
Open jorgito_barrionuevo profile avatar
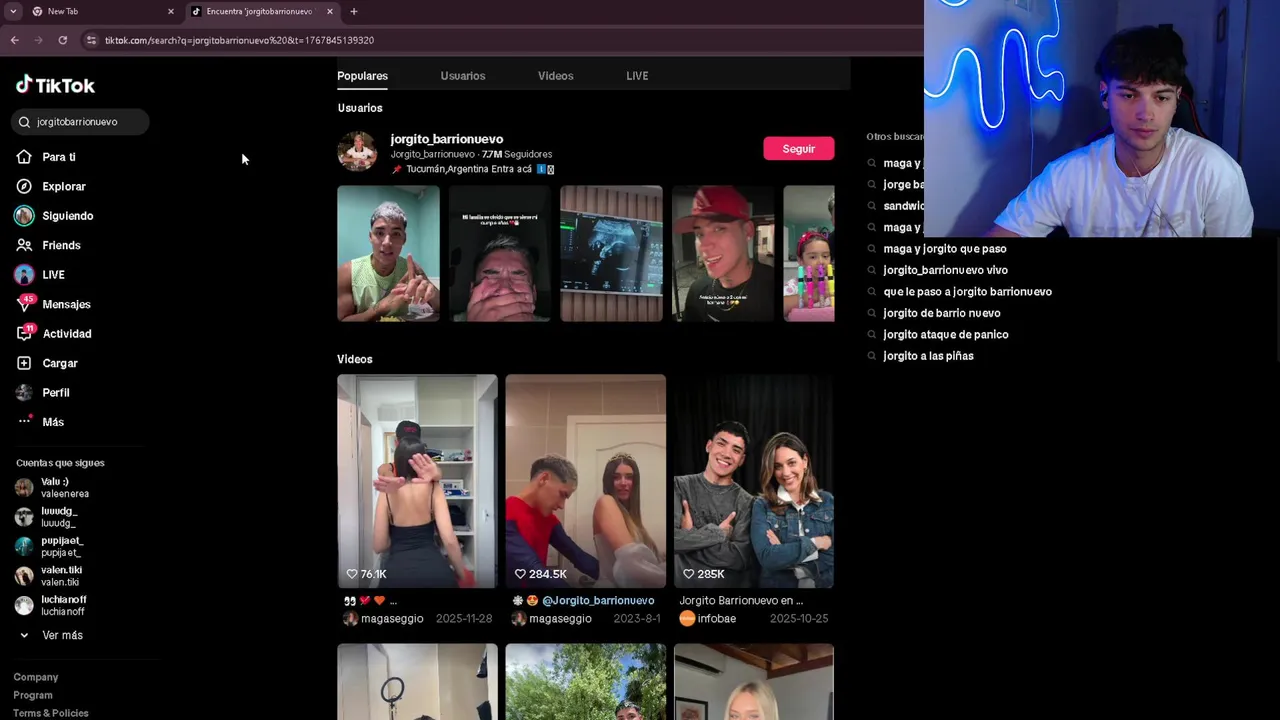point(357,151)
